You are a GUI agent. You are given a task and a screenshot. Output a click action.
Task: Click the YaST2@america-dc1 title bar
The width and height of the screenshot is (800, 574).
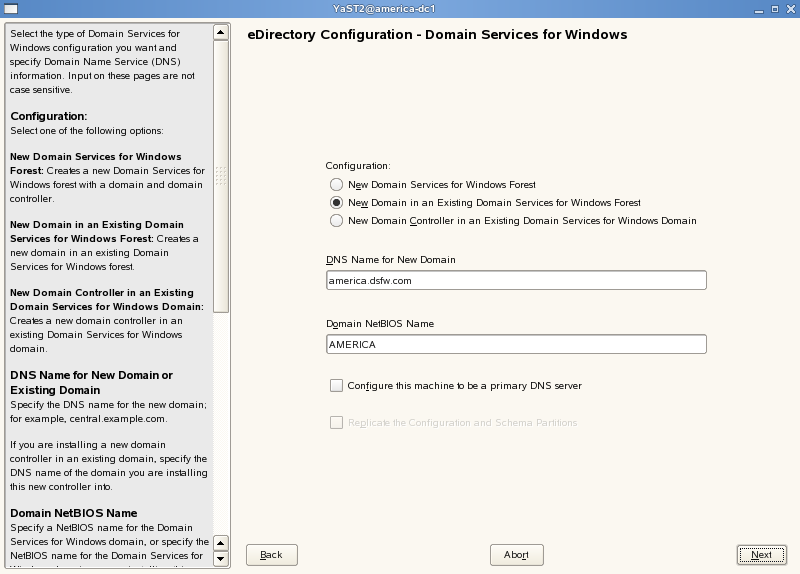[400, 8]
